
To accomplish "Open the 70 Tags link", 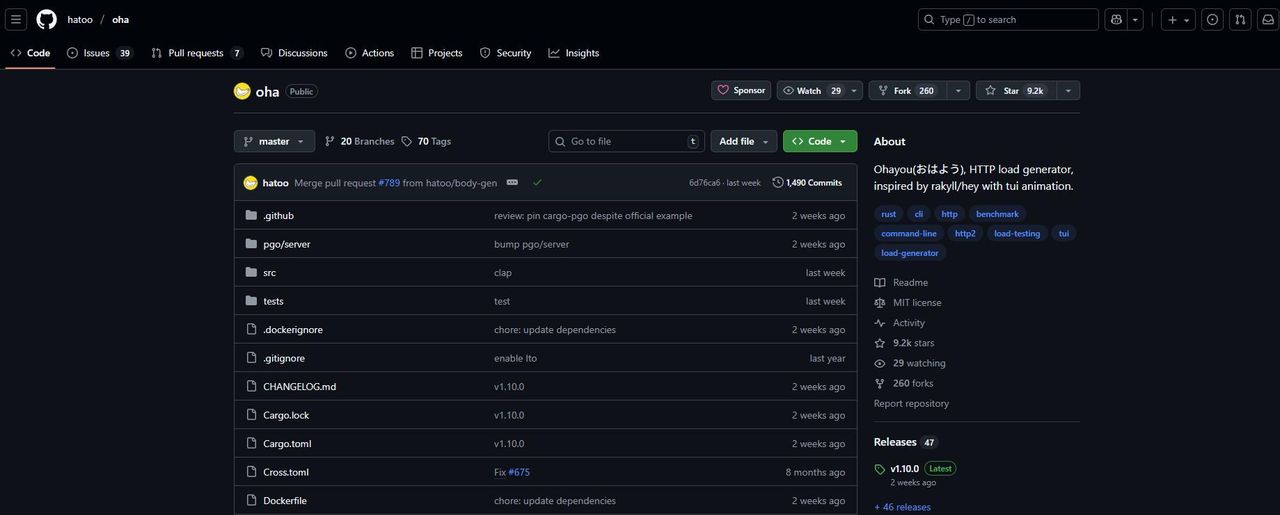I will click(426, 141).
